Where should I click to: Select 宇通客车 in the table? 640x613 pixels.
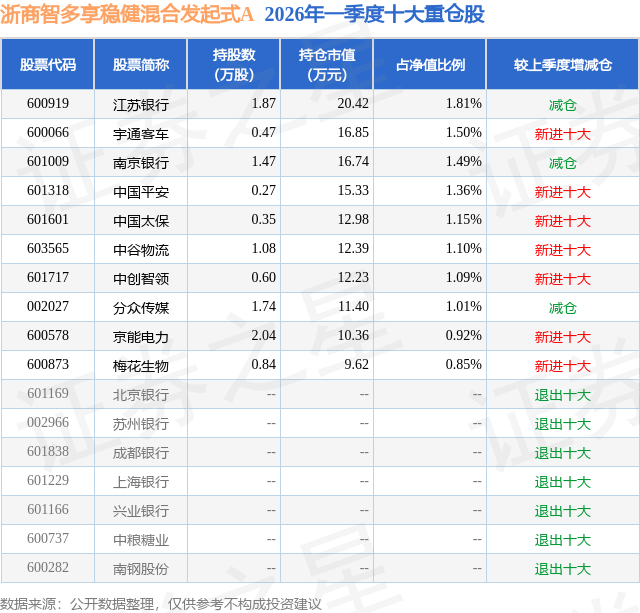[141, 134]
